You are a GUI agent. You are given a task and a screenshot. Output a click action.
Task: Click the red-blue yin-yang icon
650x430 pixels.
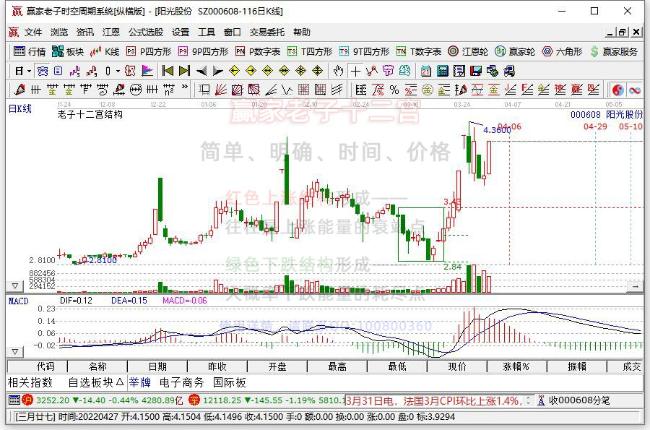pos(618,90)
